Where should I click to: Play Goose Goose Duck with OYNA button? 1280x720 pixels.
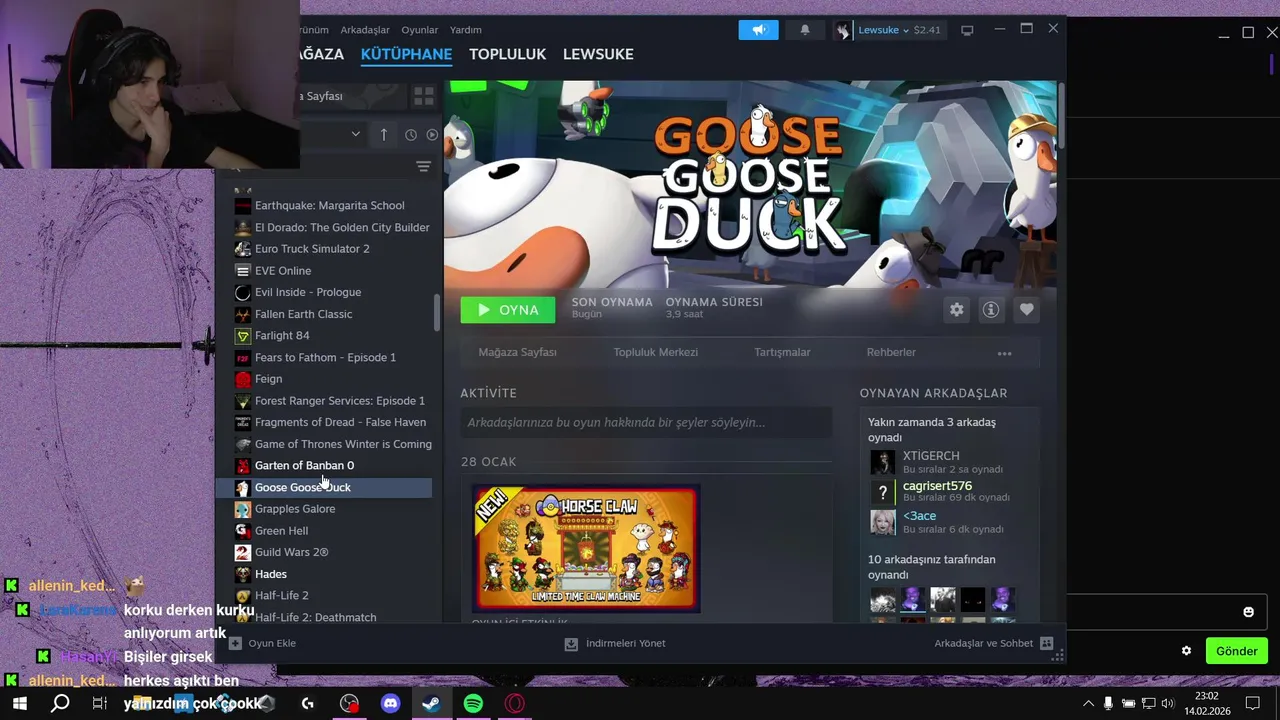(x=507, y=310)
